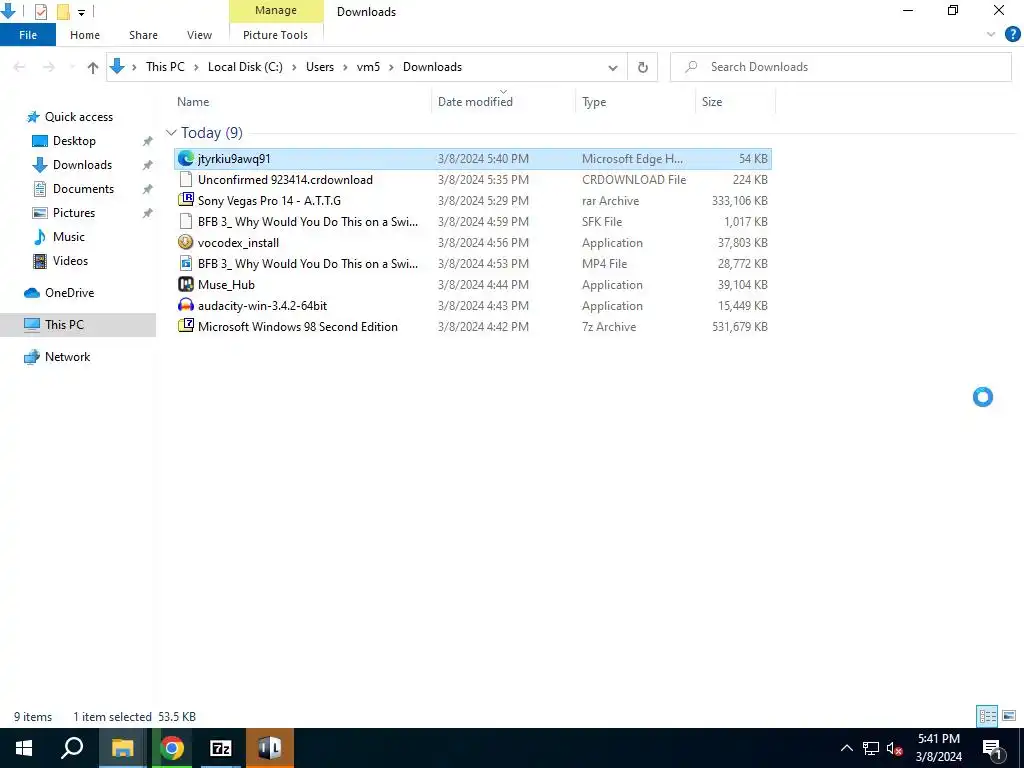Click the audacity-win-3.4.2-64bit icon
1024x768 pixels.
click(185, 305)
